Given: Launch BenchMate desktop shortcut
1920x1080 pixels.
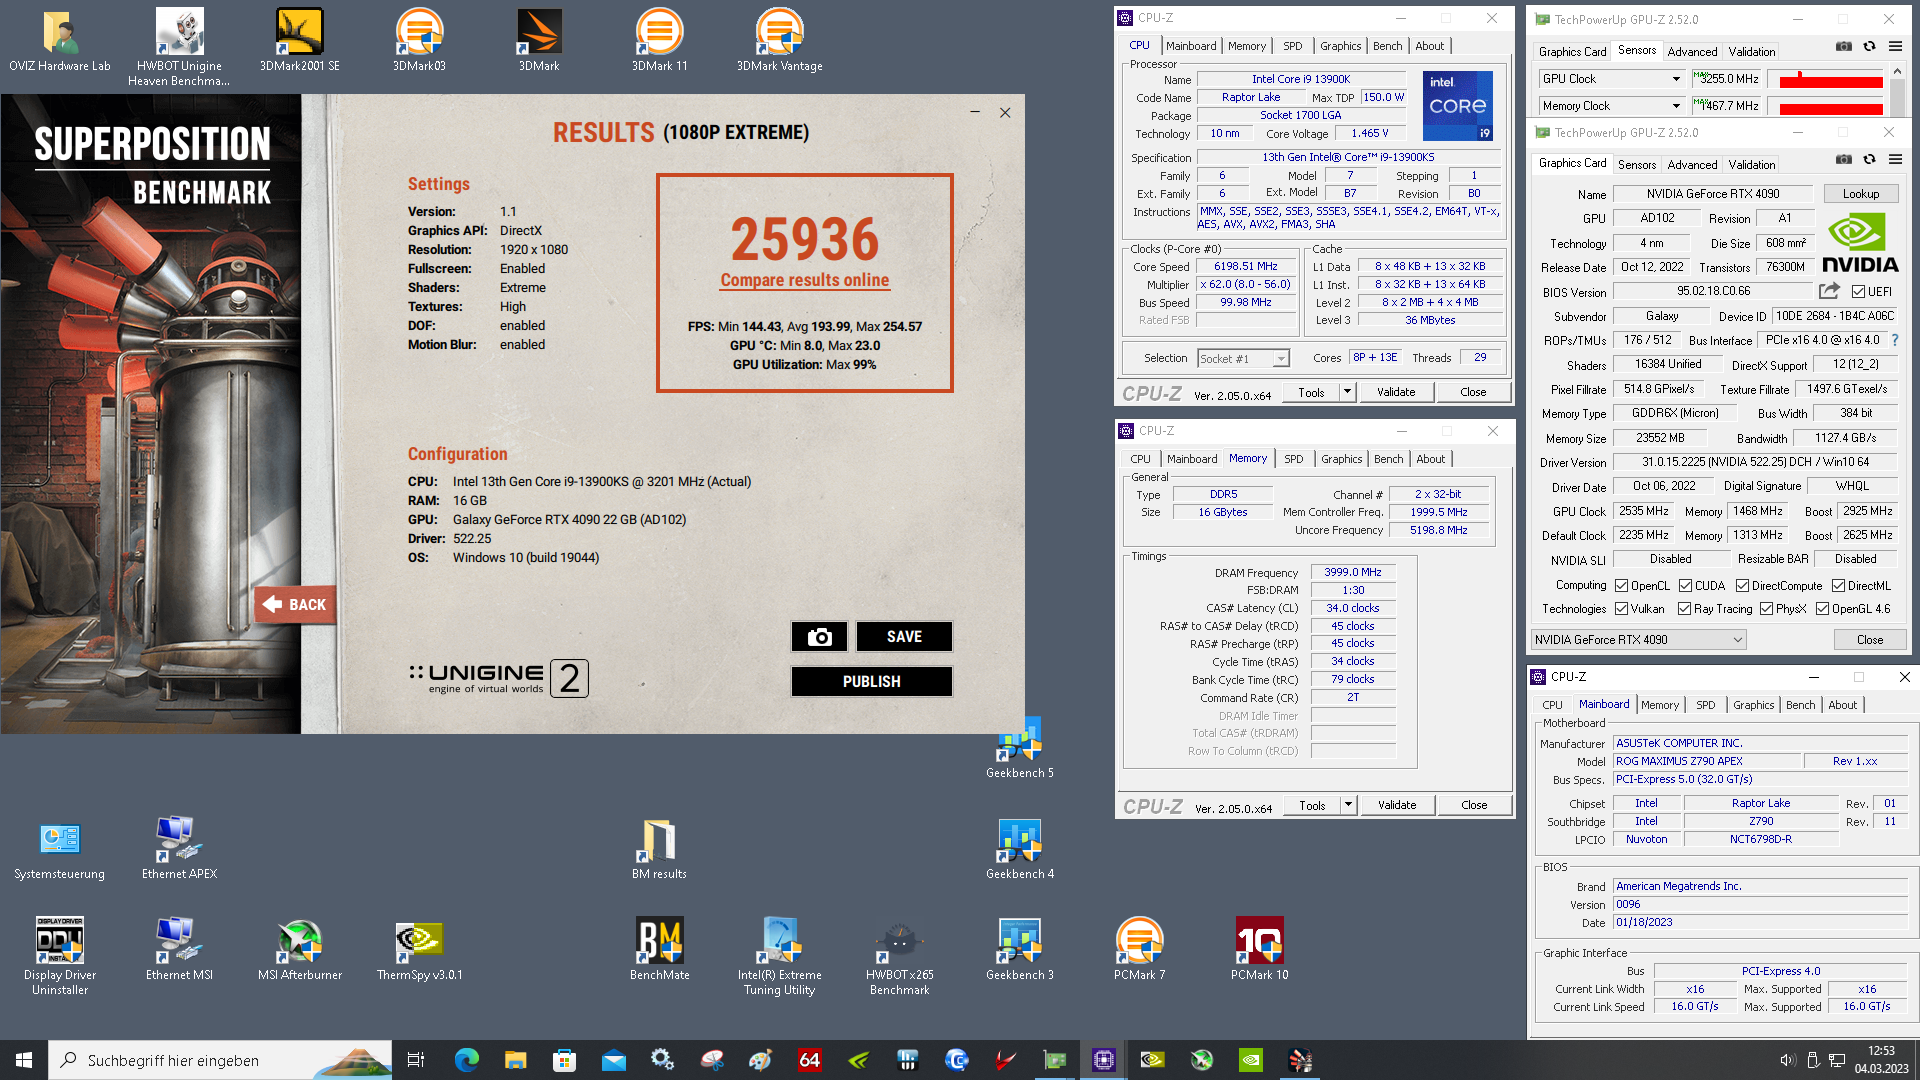Looking at the screenshot, I should [660, 950].
